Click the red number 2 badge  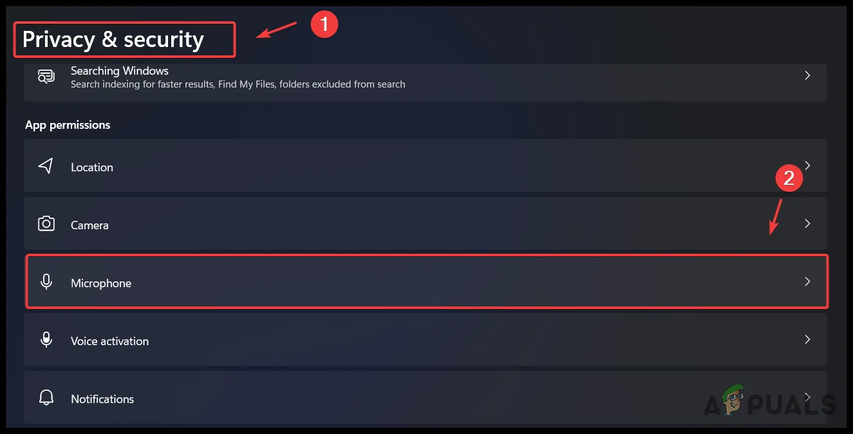(789, 178)
